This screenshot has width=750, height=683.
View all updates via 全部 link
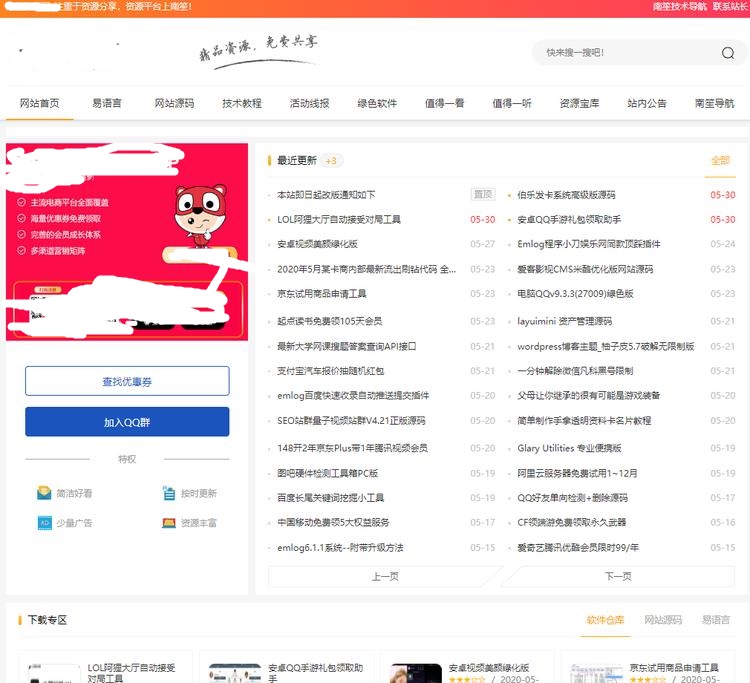pos(720,160)
